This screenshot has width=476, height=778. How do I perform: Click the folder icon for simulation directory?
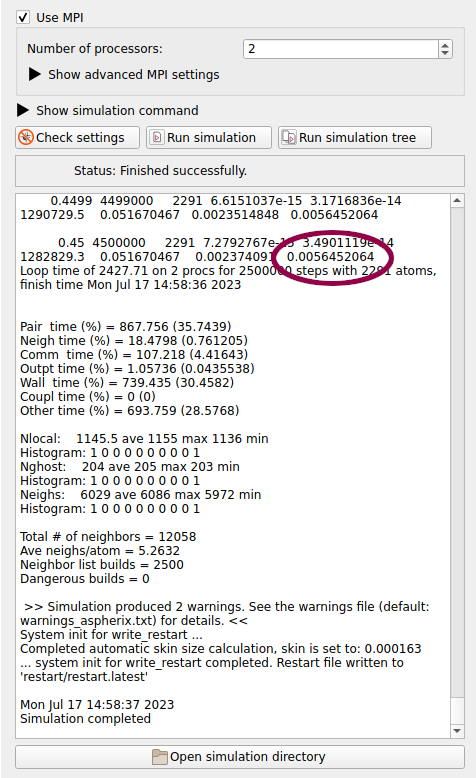(159, 757)
